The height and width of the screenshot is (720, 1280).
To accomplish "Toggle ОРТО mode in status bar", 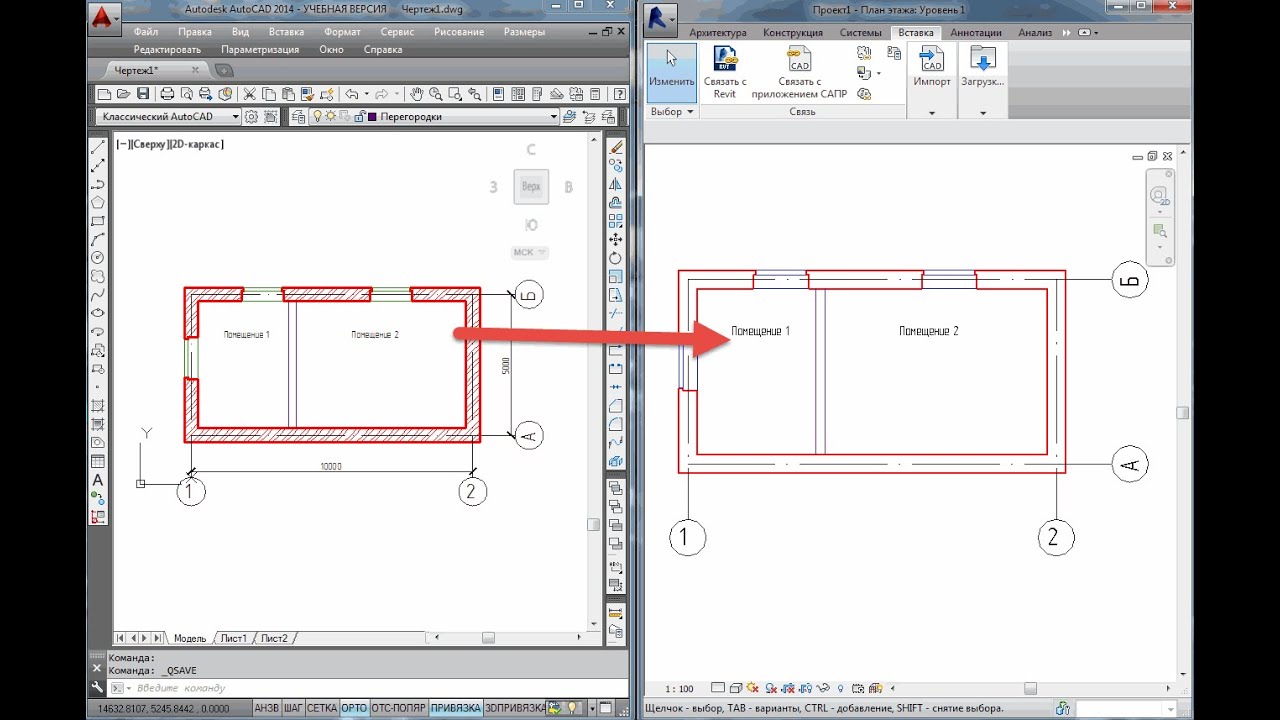I will [x=354, y=708].
